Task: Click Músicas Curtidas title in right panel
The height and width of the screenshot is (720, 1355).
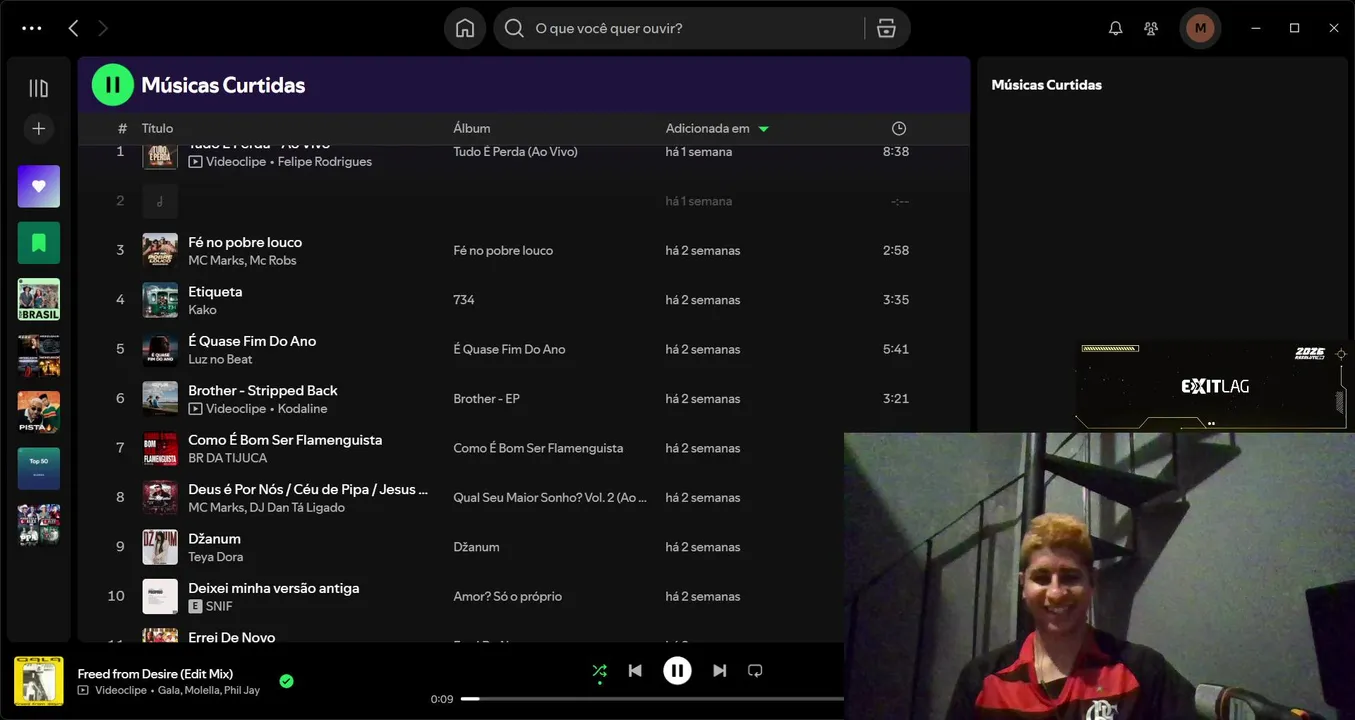Action: click(1046, 85)
